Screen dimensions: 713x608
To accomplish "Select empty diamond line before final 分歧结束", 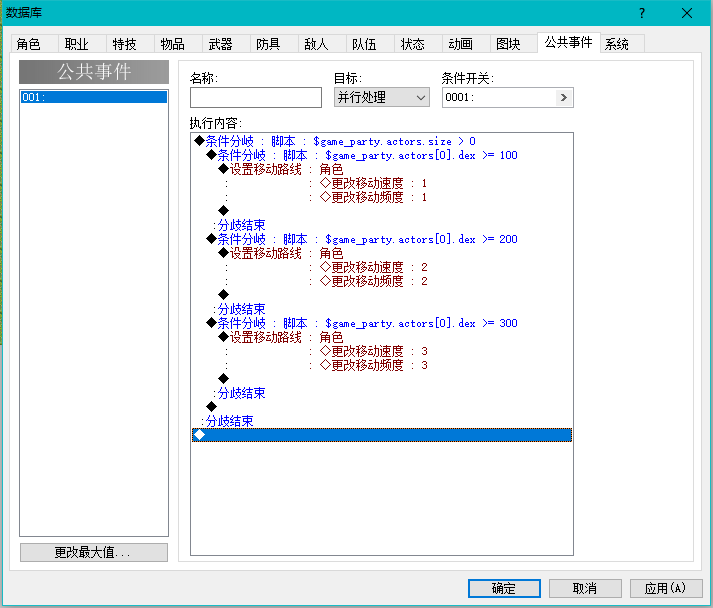I will (x=382, y=407).
